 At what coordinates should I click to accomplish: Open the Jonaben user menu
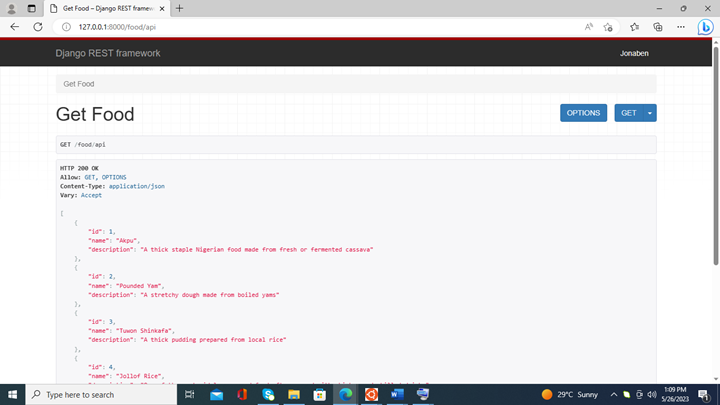634,53
